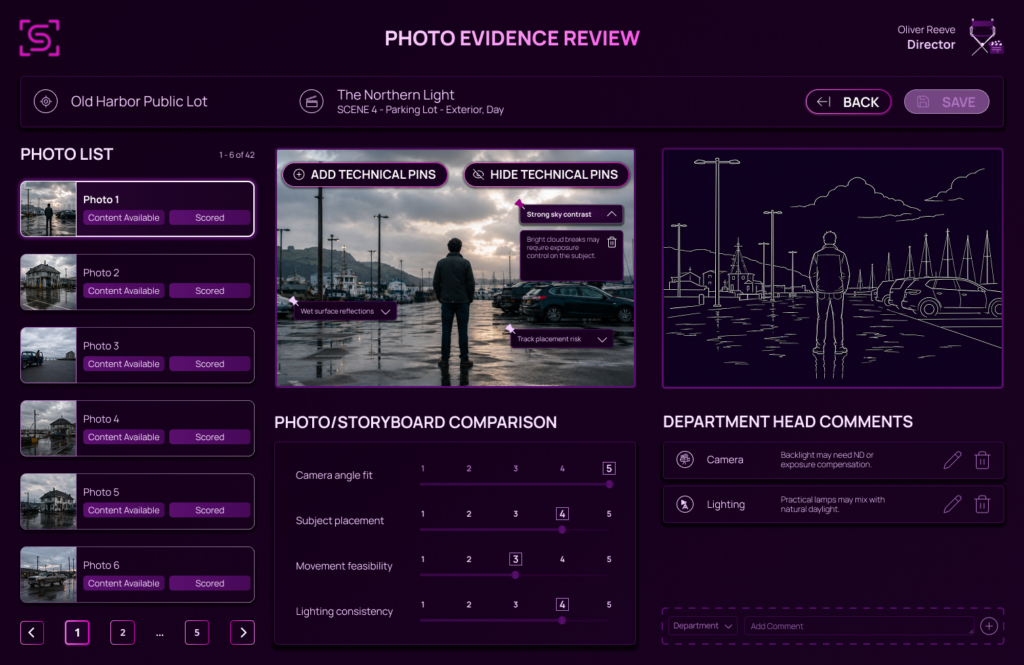
Task: Click Add Technical Pins button
Action: (x=365, y=174)
